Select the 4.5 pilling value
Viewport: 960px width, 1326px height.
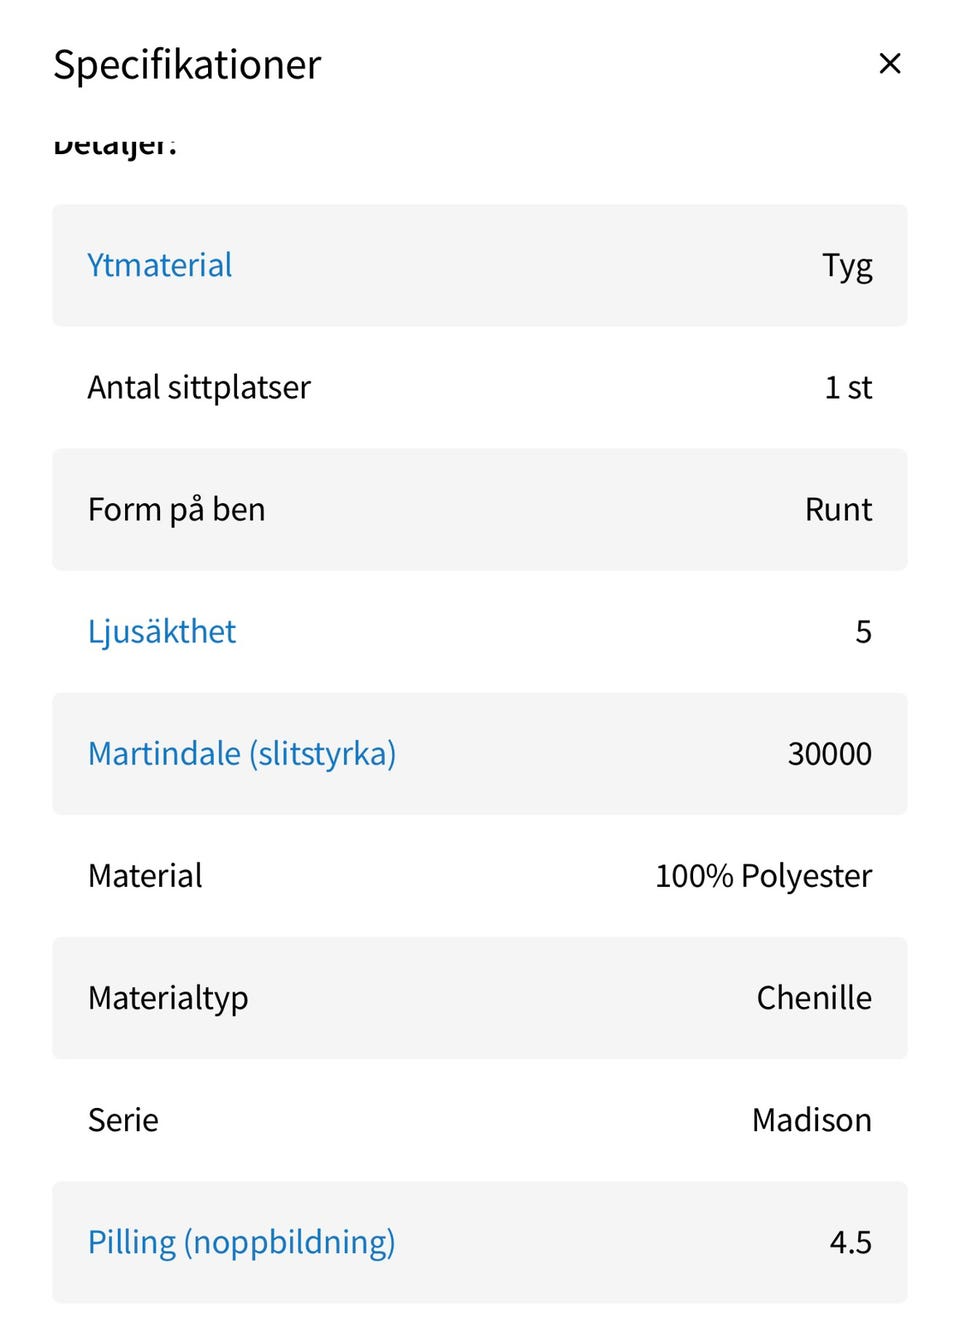tap(850, 1241)
